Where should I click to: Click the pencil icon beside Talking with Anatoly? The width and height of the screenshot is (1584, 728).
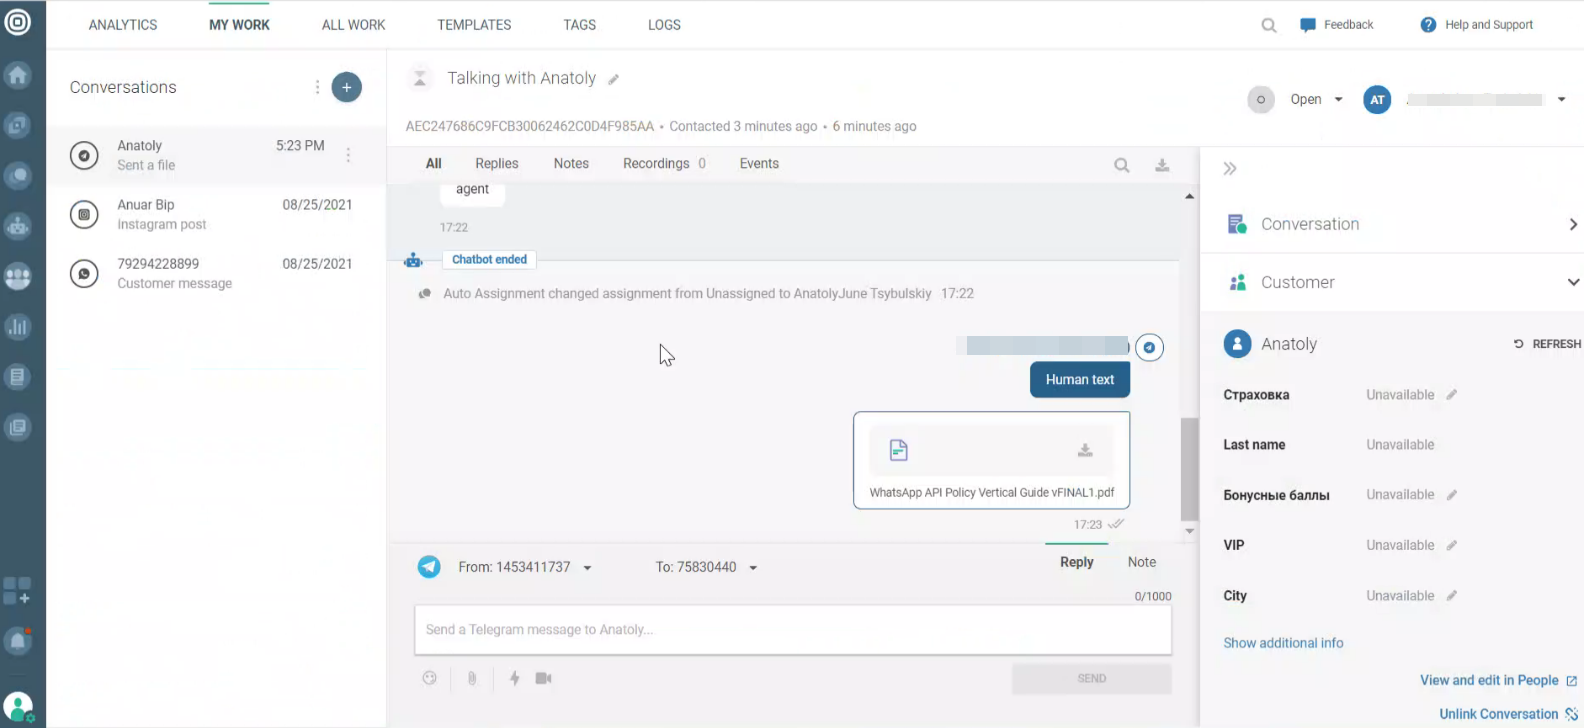click(x=613, y=80)
